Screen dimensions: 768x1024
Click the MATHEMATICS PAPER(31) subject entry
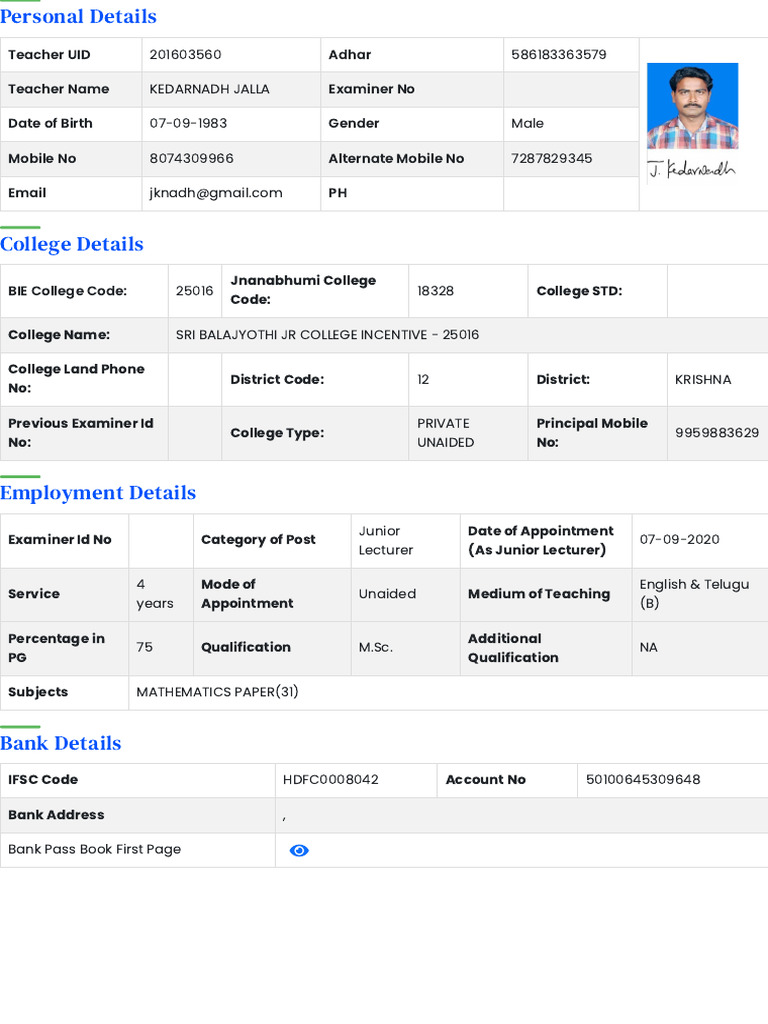(218, 692)
